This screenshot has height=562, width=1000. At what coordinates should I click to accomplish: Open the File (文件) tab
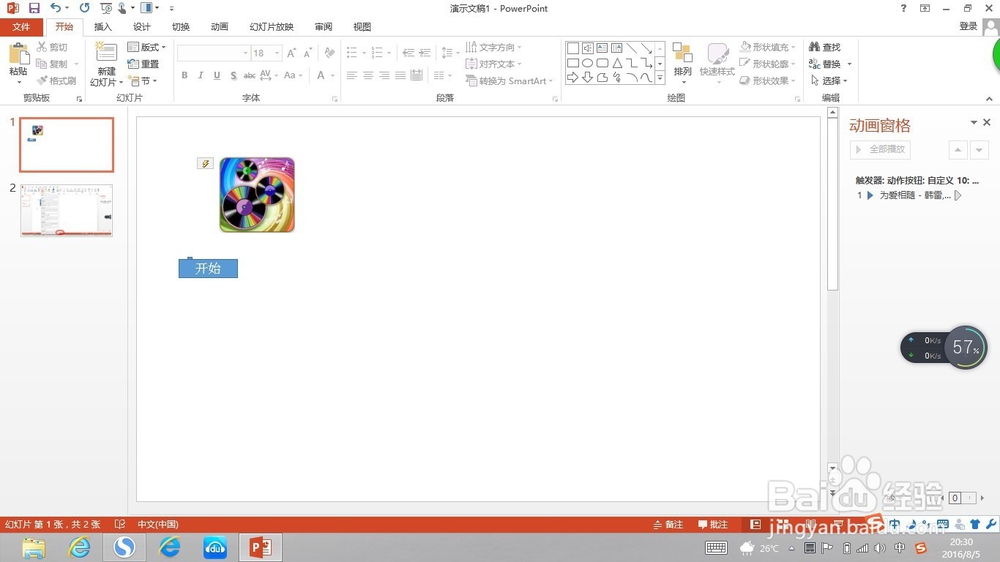[x=21, y=27]
